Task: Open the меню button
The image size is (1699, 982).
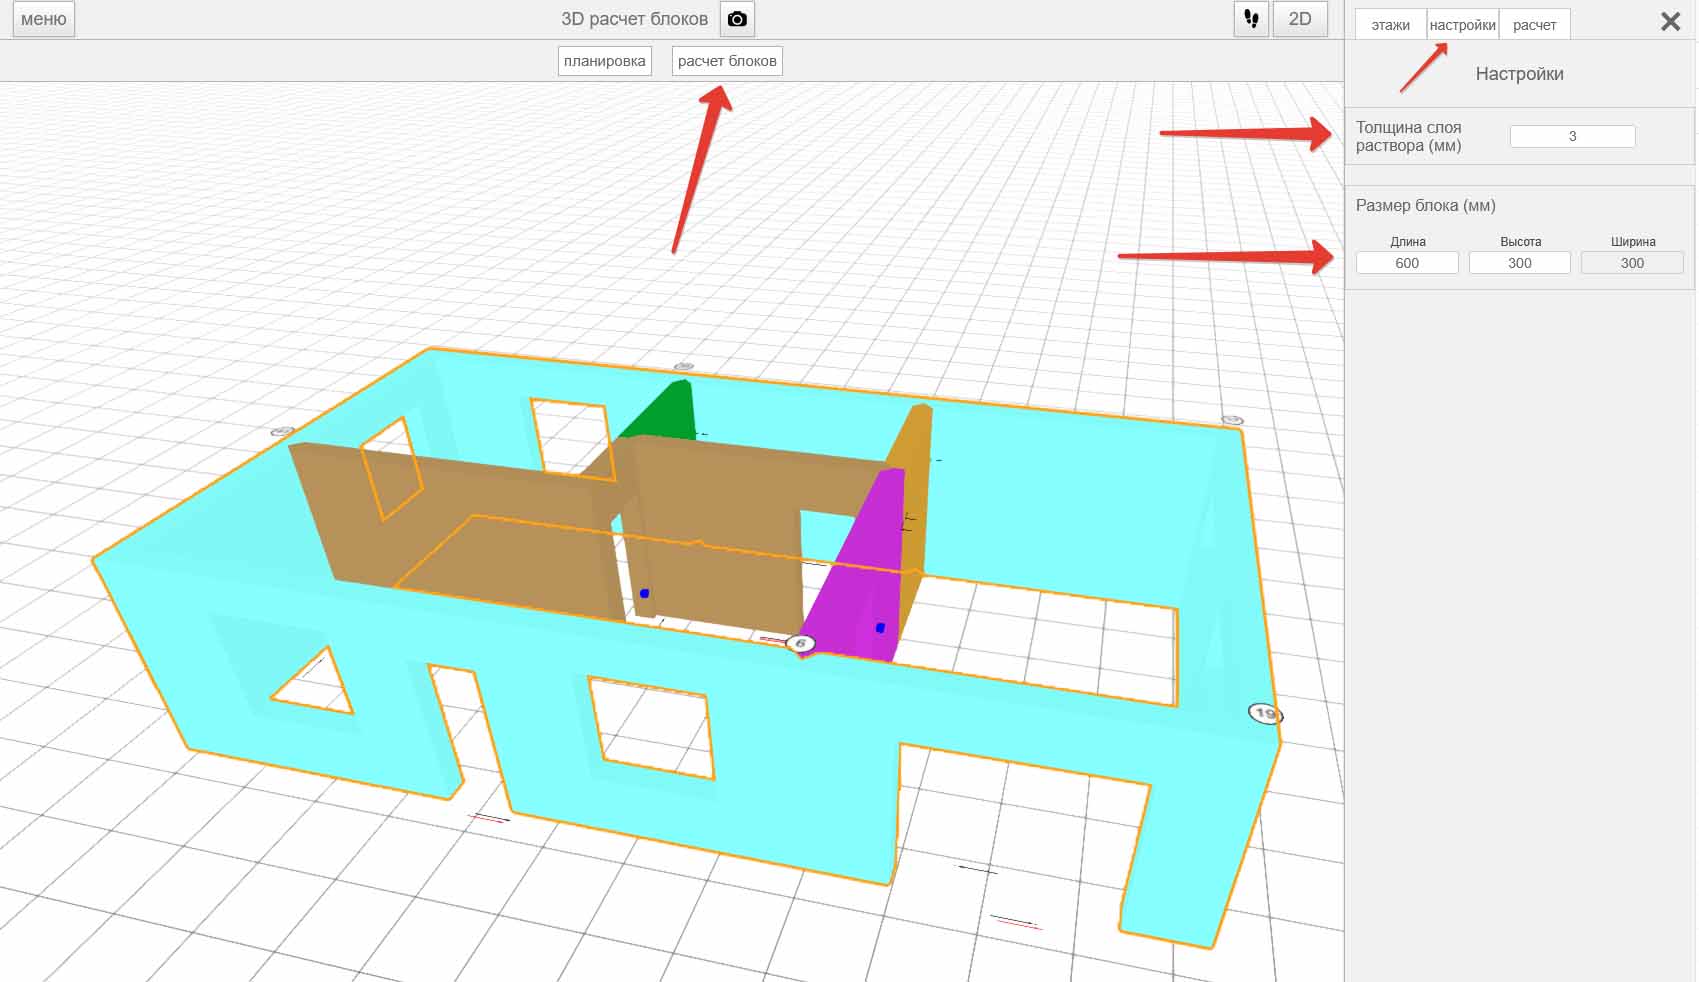Action: [x=44, y=19]
